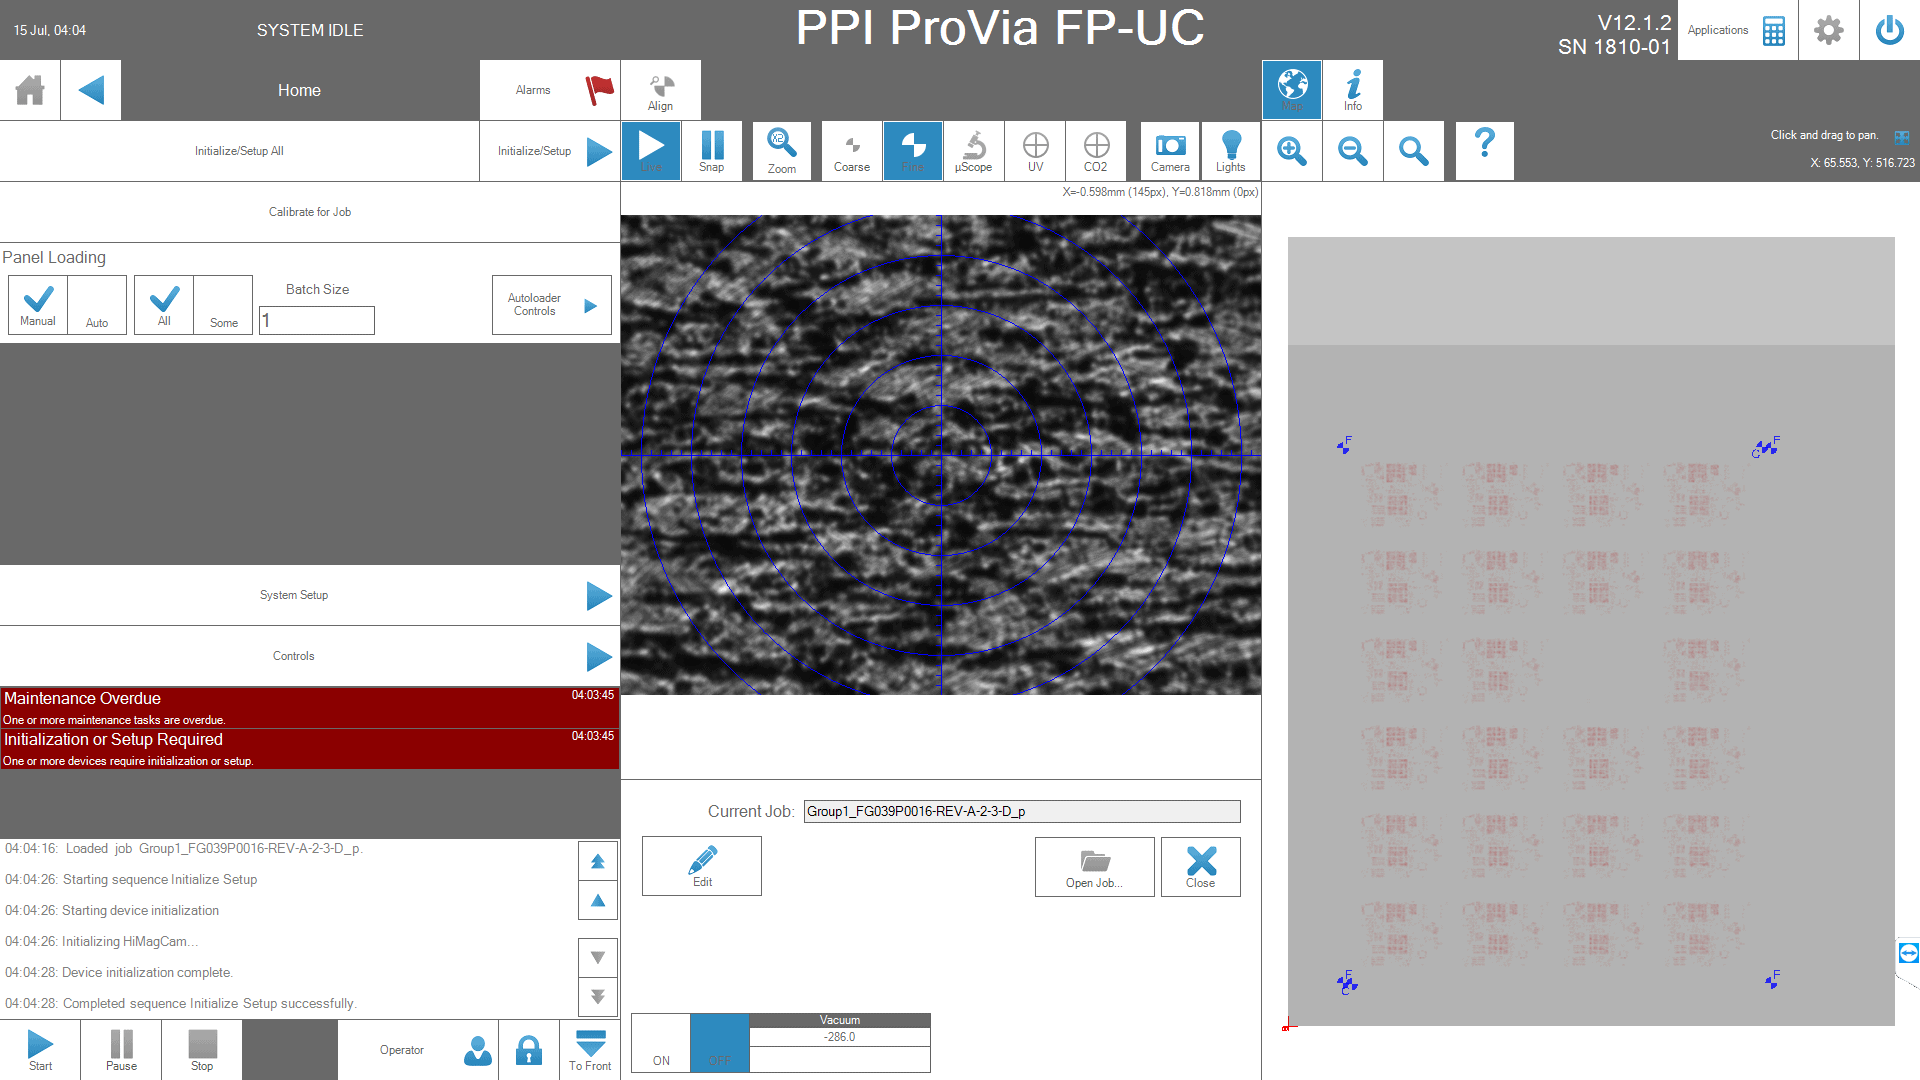Click the Open Job button

[x=1094, y=866]
